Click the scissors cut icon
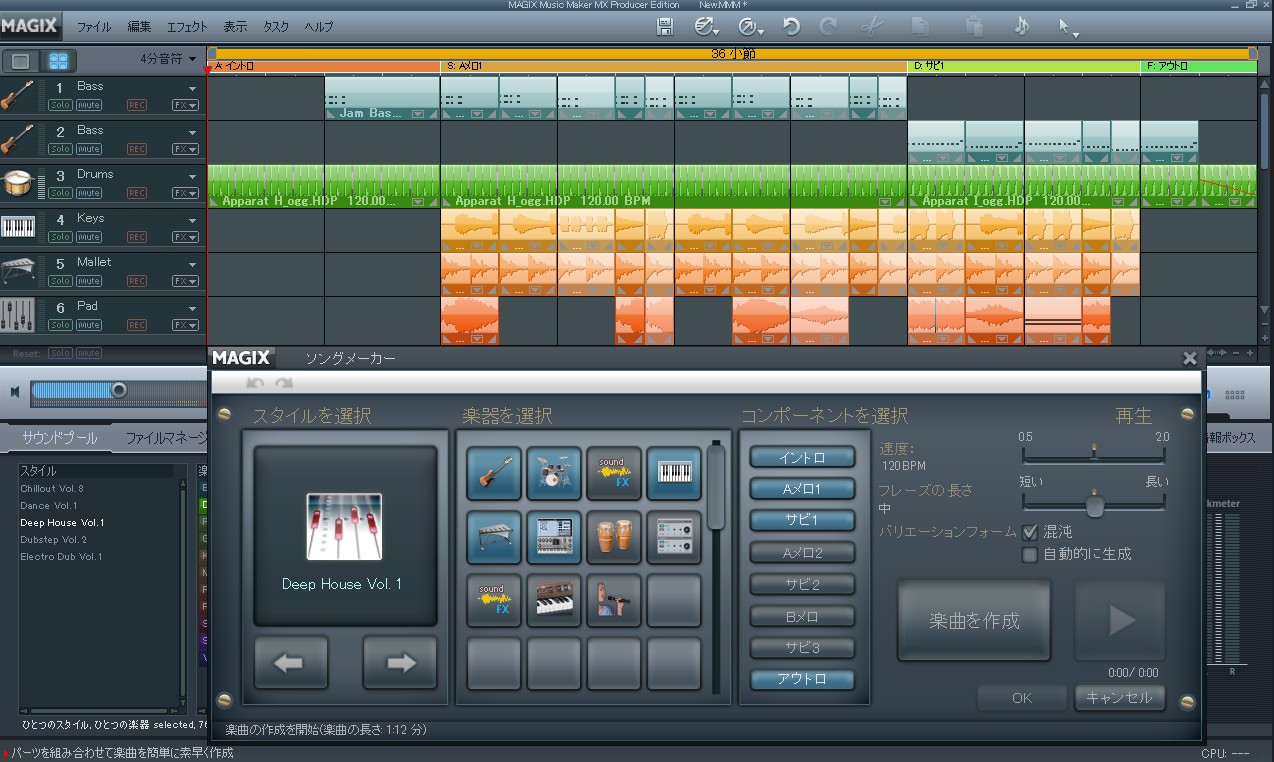Image resolution: width=1274 pixels, height=762 pixels. coord(871,27)
